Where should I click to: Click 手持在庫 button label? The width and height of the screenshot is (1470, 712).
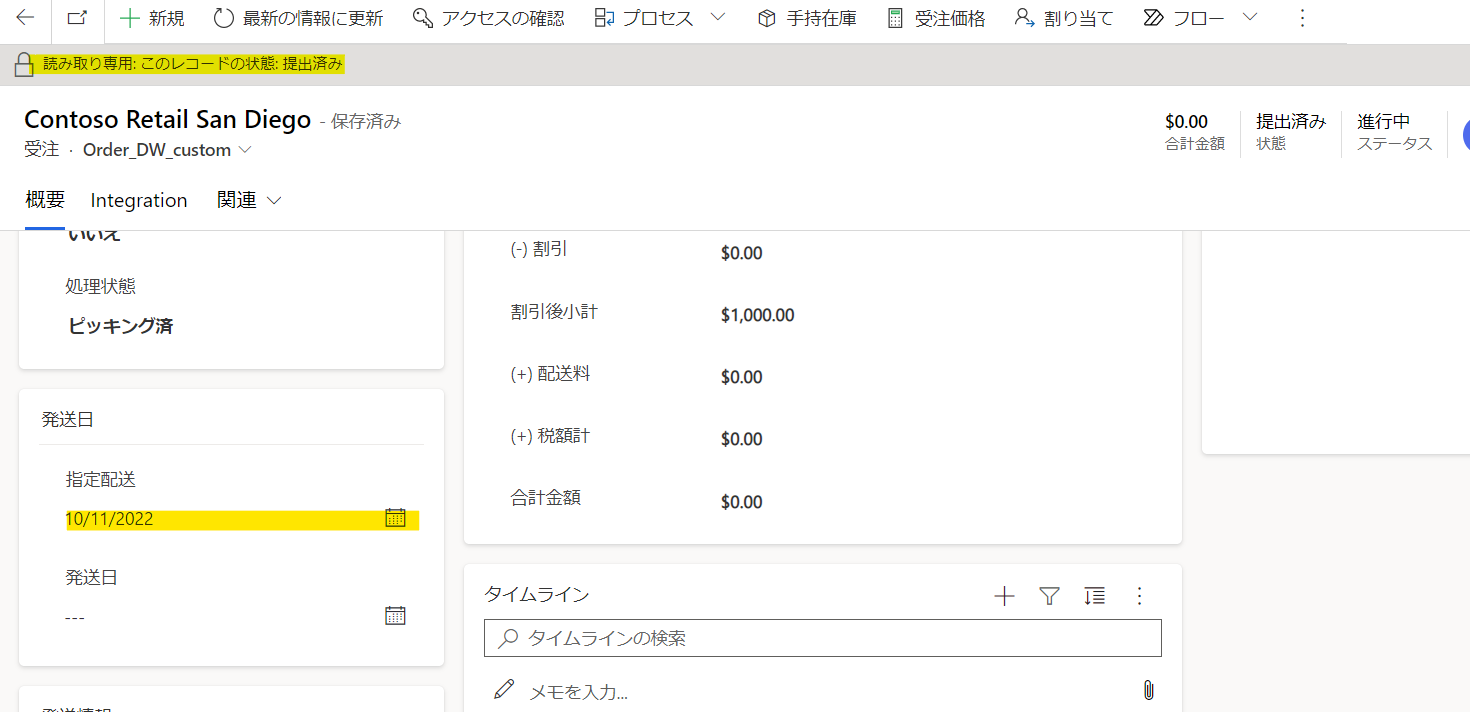[821, 18]
